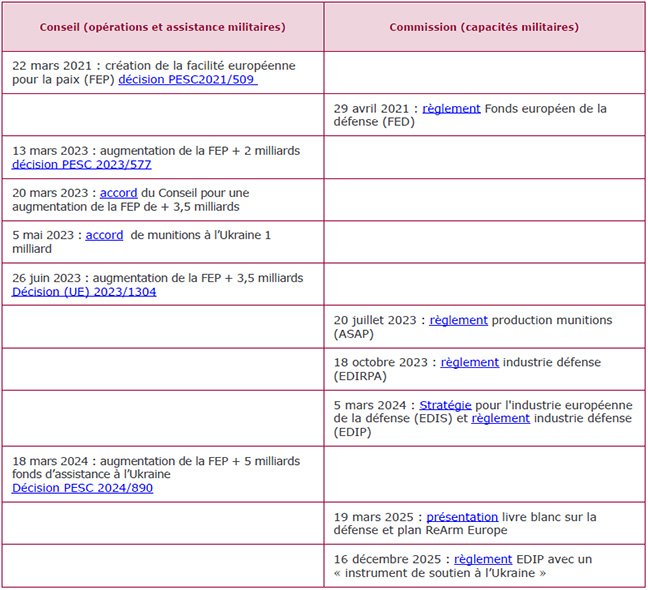This screenshot has height=590, width=648.
Task: Click règlement link in the 5 mars 2024 entry
Action: point(500,418)
